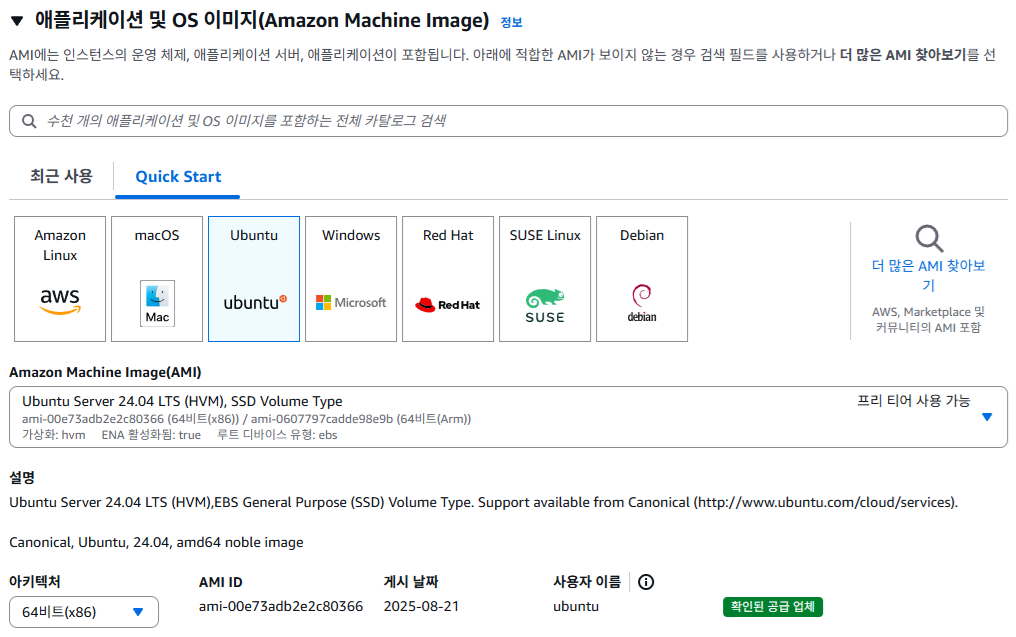
Task: Open the Ubuntu Server 24.04 LTS AMI dropdown
Action: point(508,417)
